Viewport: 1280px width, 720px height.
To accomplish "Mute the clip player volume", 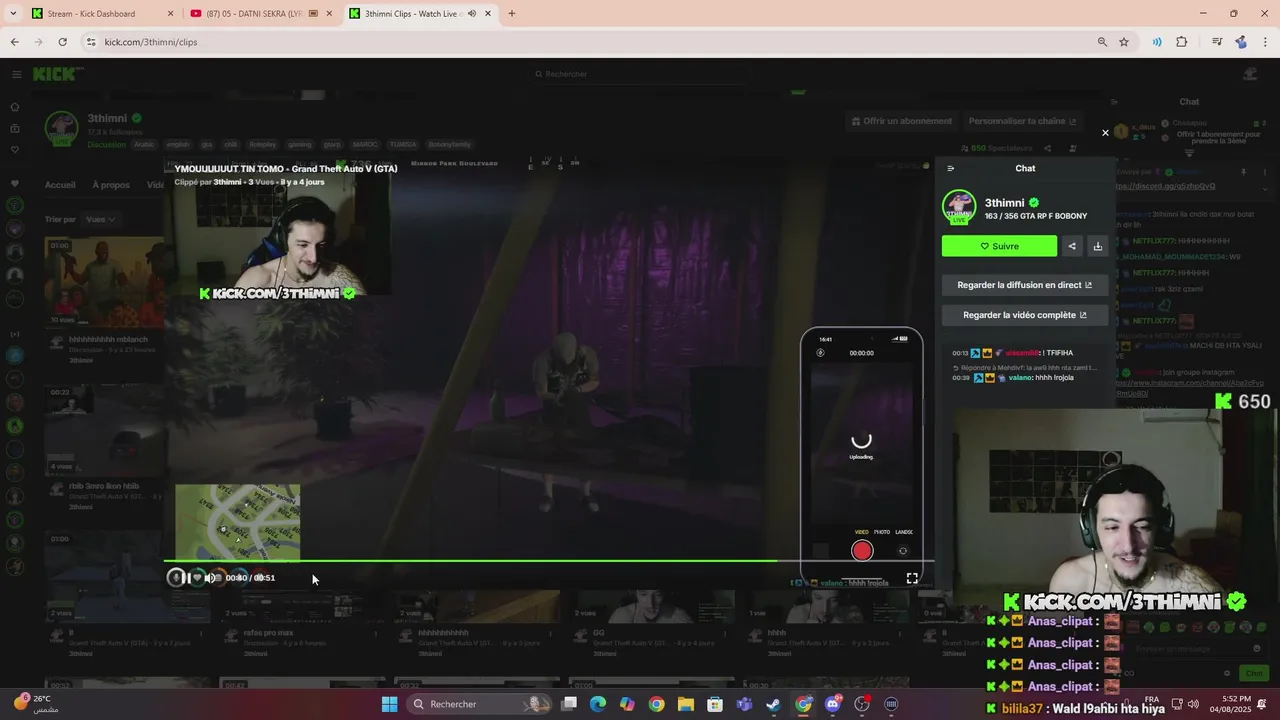I will coord(209,577).
